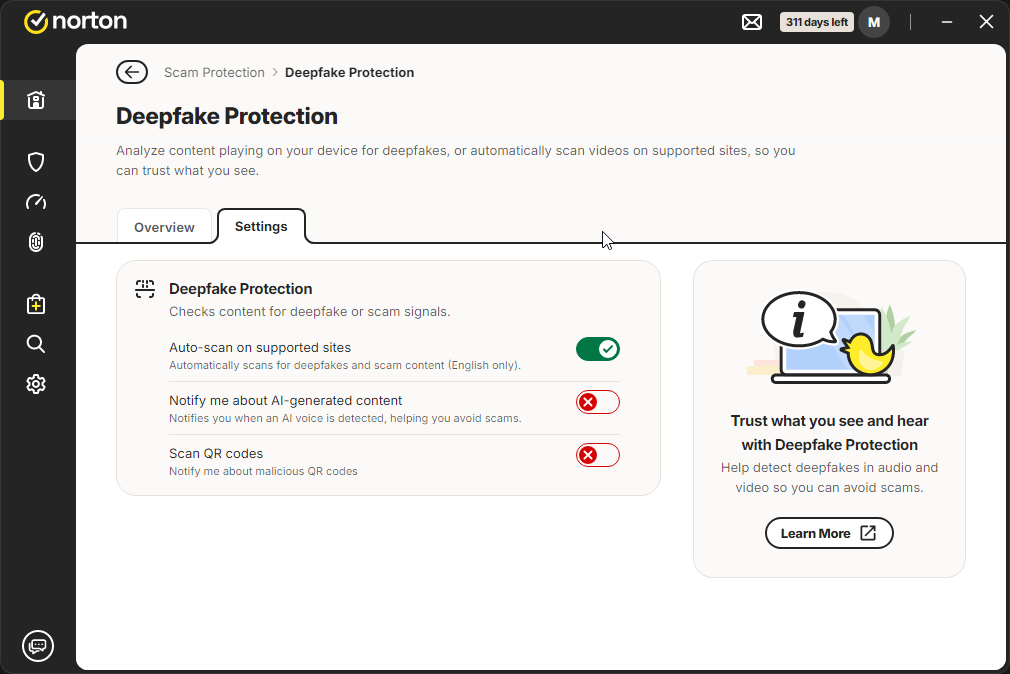Open the chat assistant icon at bottom-left
The width and height of the screenshot is (1010, 674).
click(x=38, y=646)
